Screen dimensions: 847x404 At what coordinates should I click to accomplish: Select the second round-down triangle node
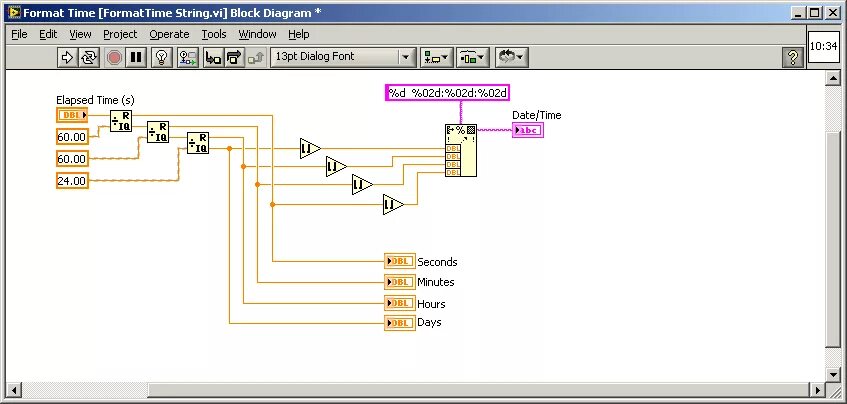point(335,166)
